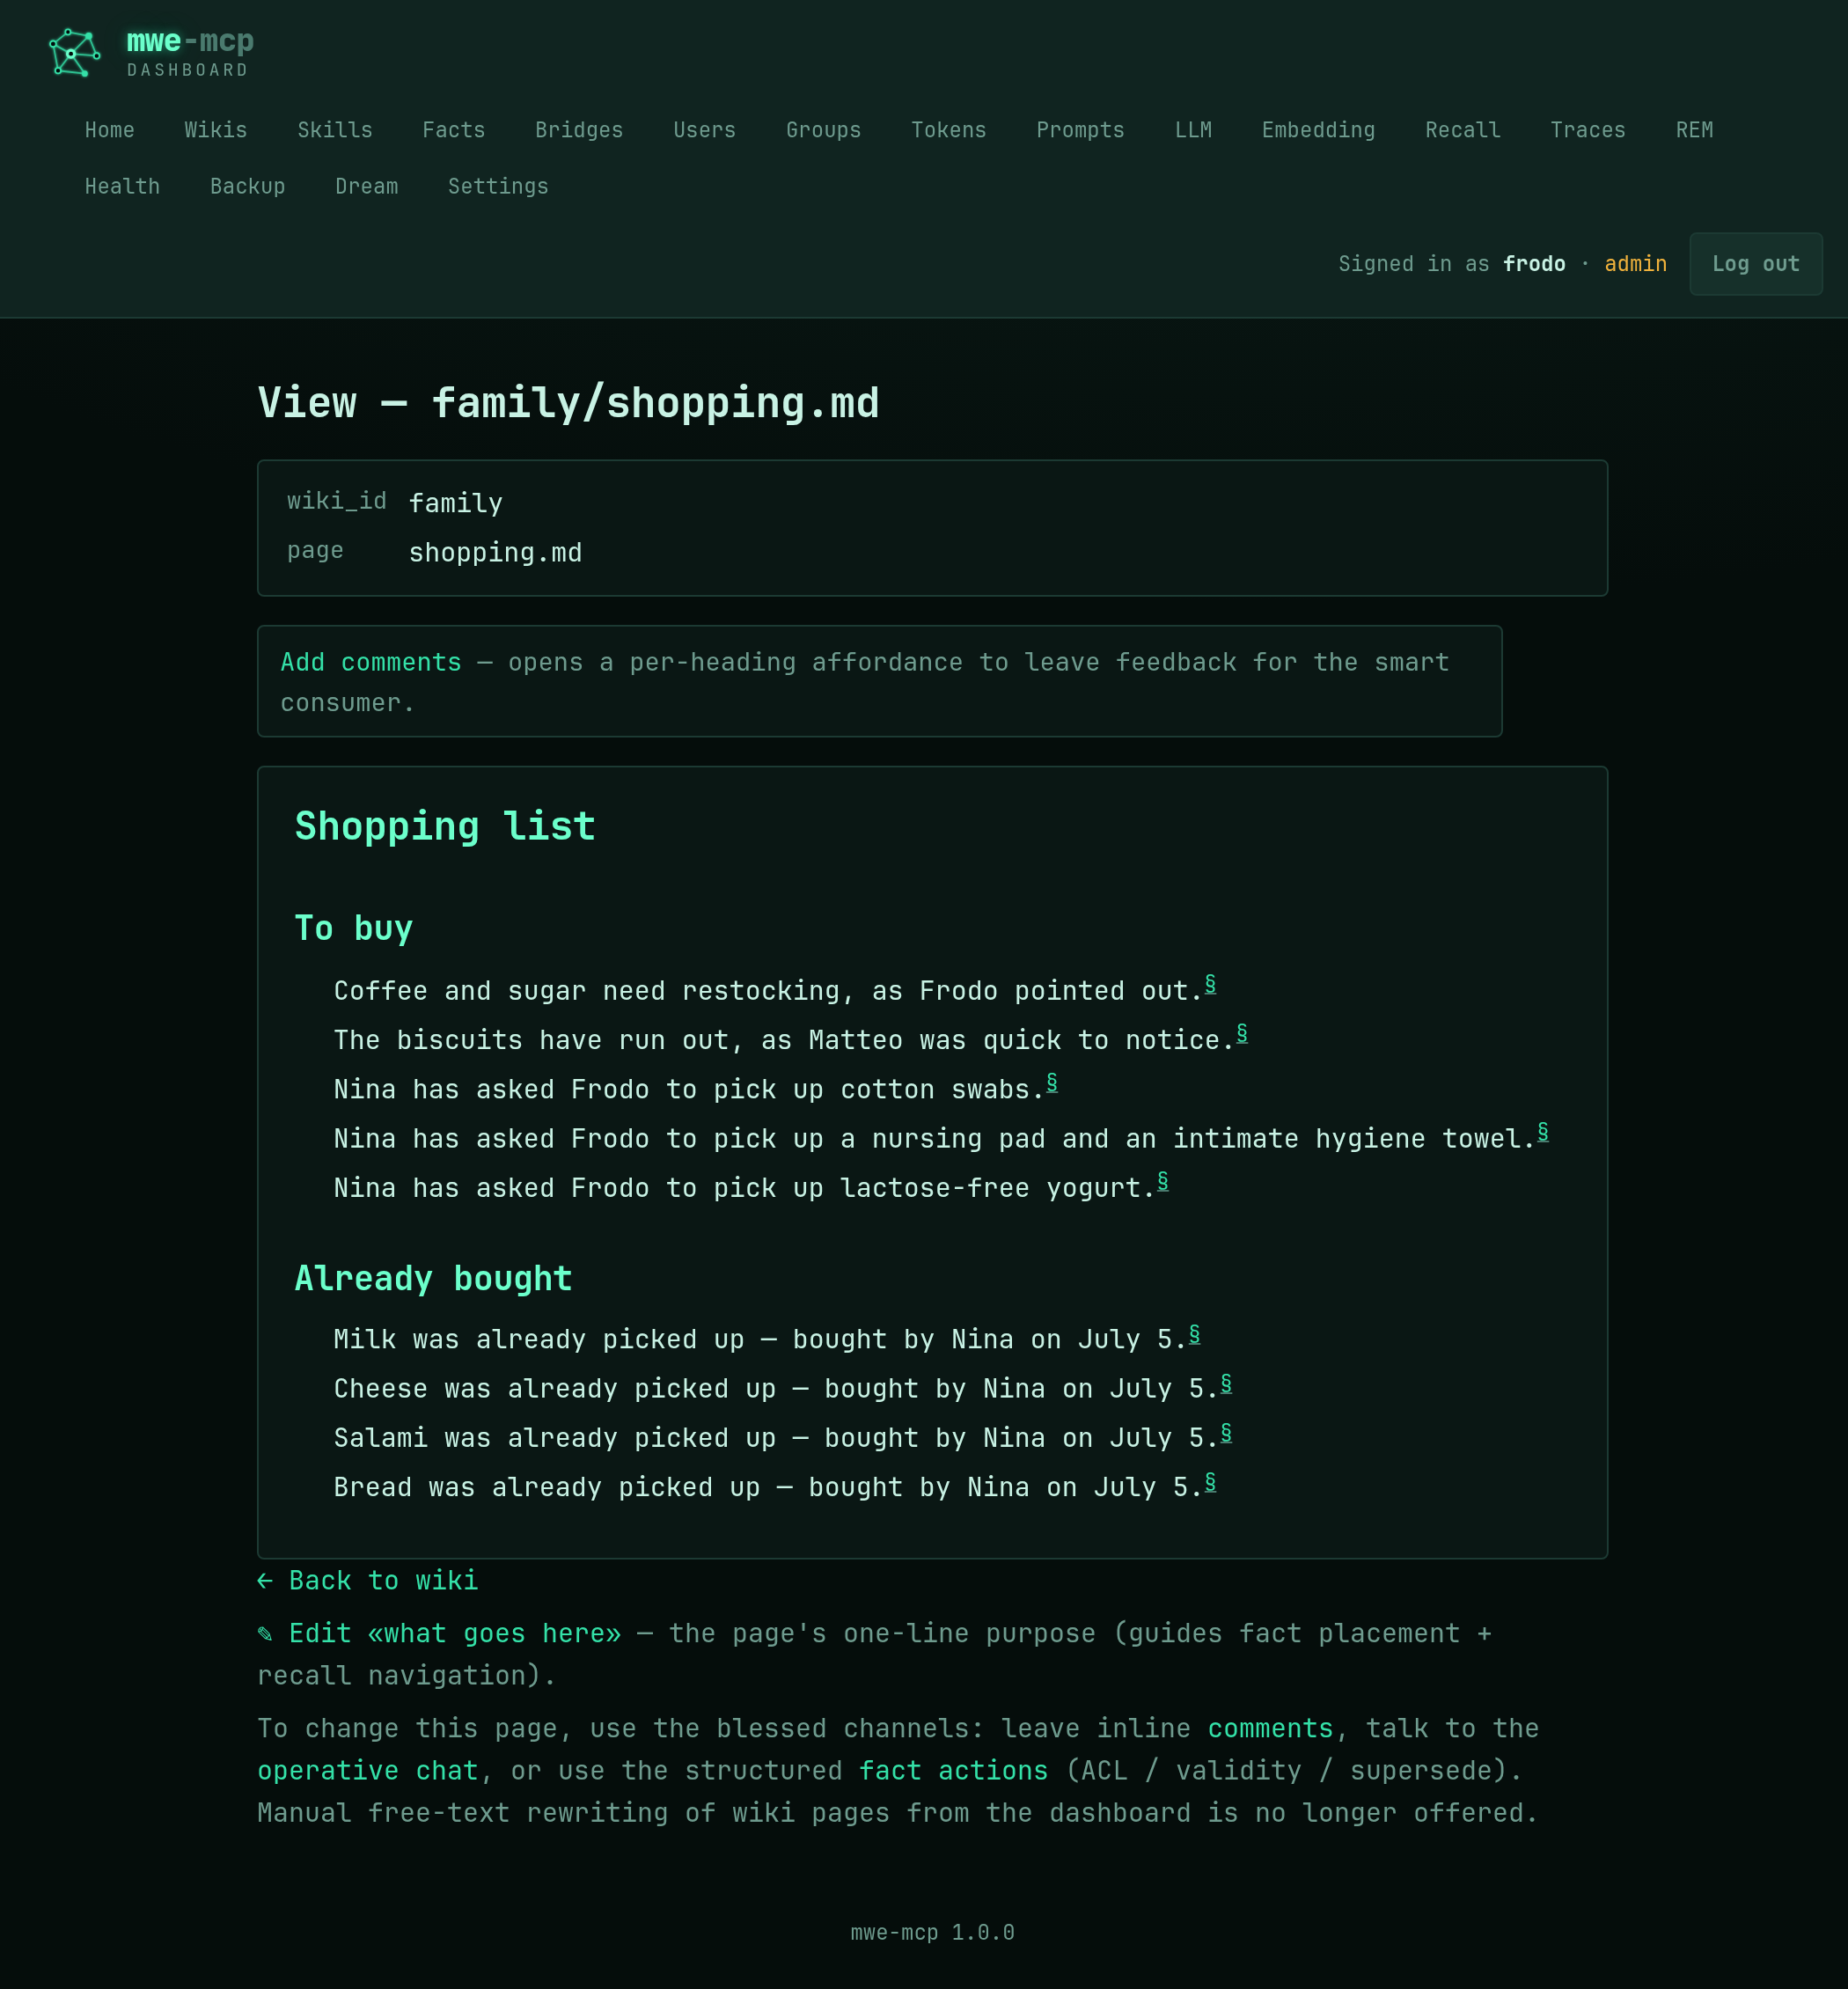Click the admin role label
Image resolution: width=1848 pixels, height=1989 pixels.
pyautogui.click(x=1635, y=264)
